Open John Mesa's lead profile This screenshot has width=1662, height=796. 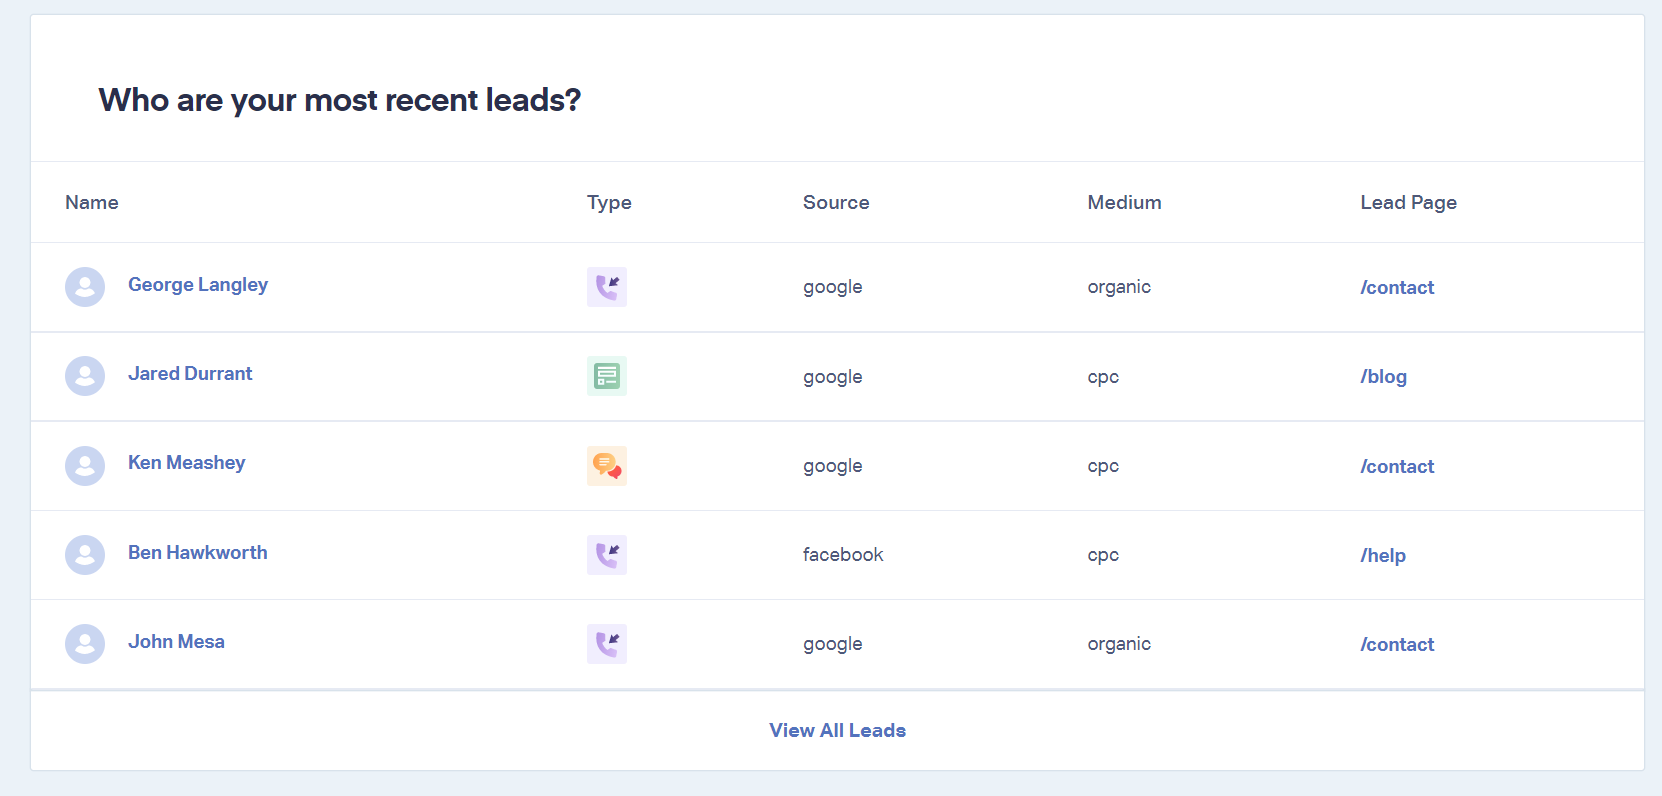176,642
